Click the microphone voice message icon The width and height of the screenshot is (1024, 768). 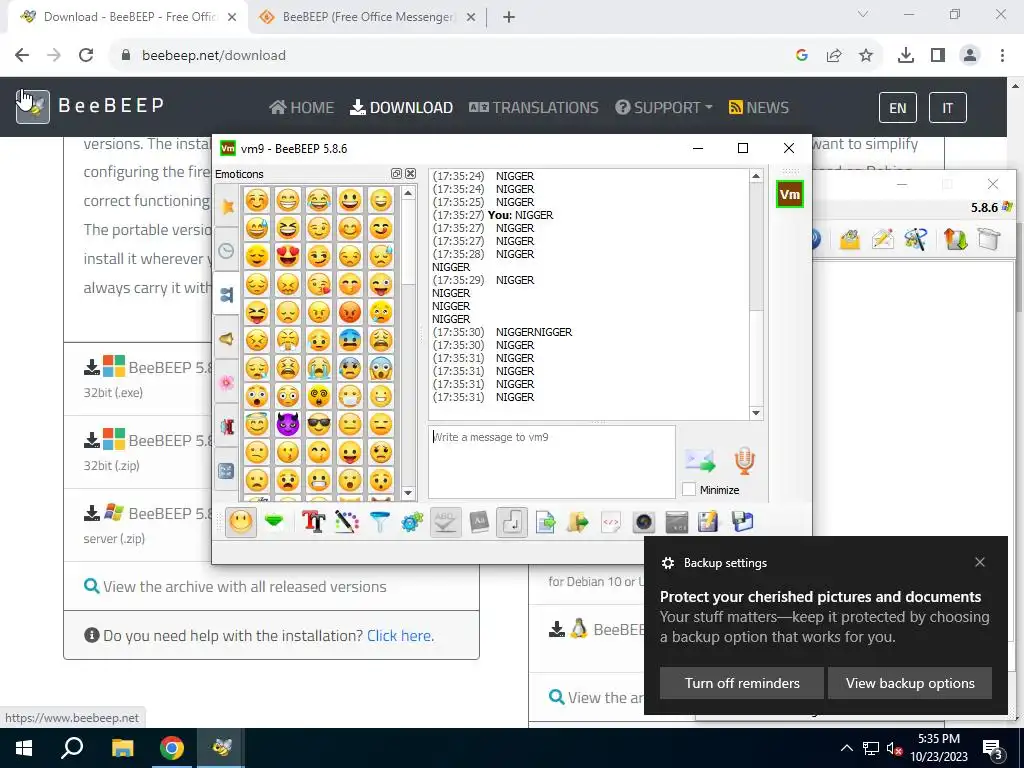[744, 461]
